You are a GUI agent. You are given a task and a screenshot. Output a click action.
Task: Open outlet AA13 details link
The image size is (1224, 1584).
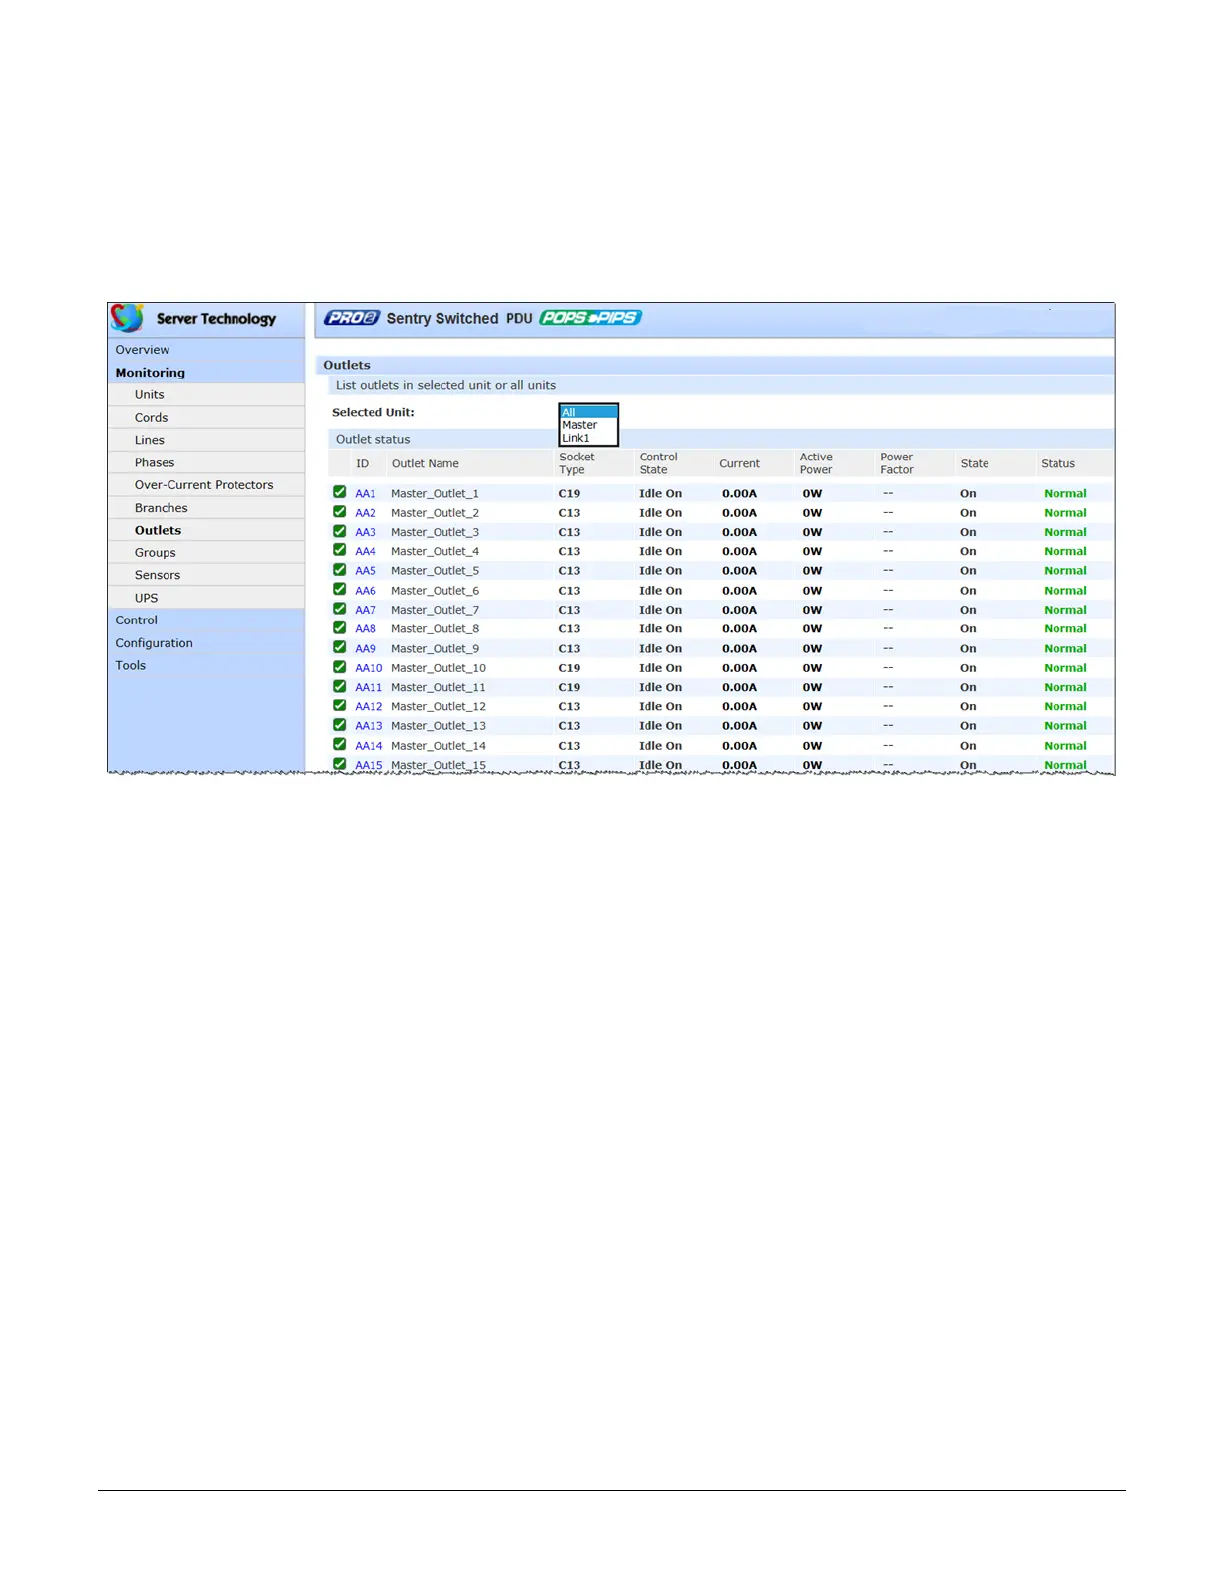tap(369, 726)
